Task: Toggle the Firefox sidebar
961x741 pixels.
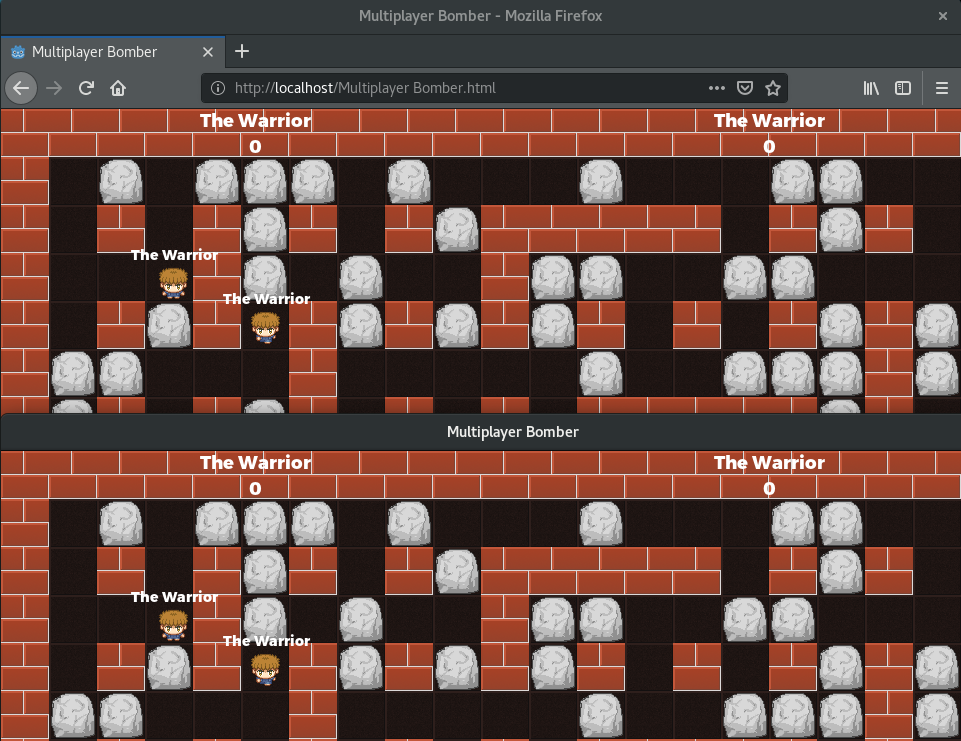Action: pos(903,88)
